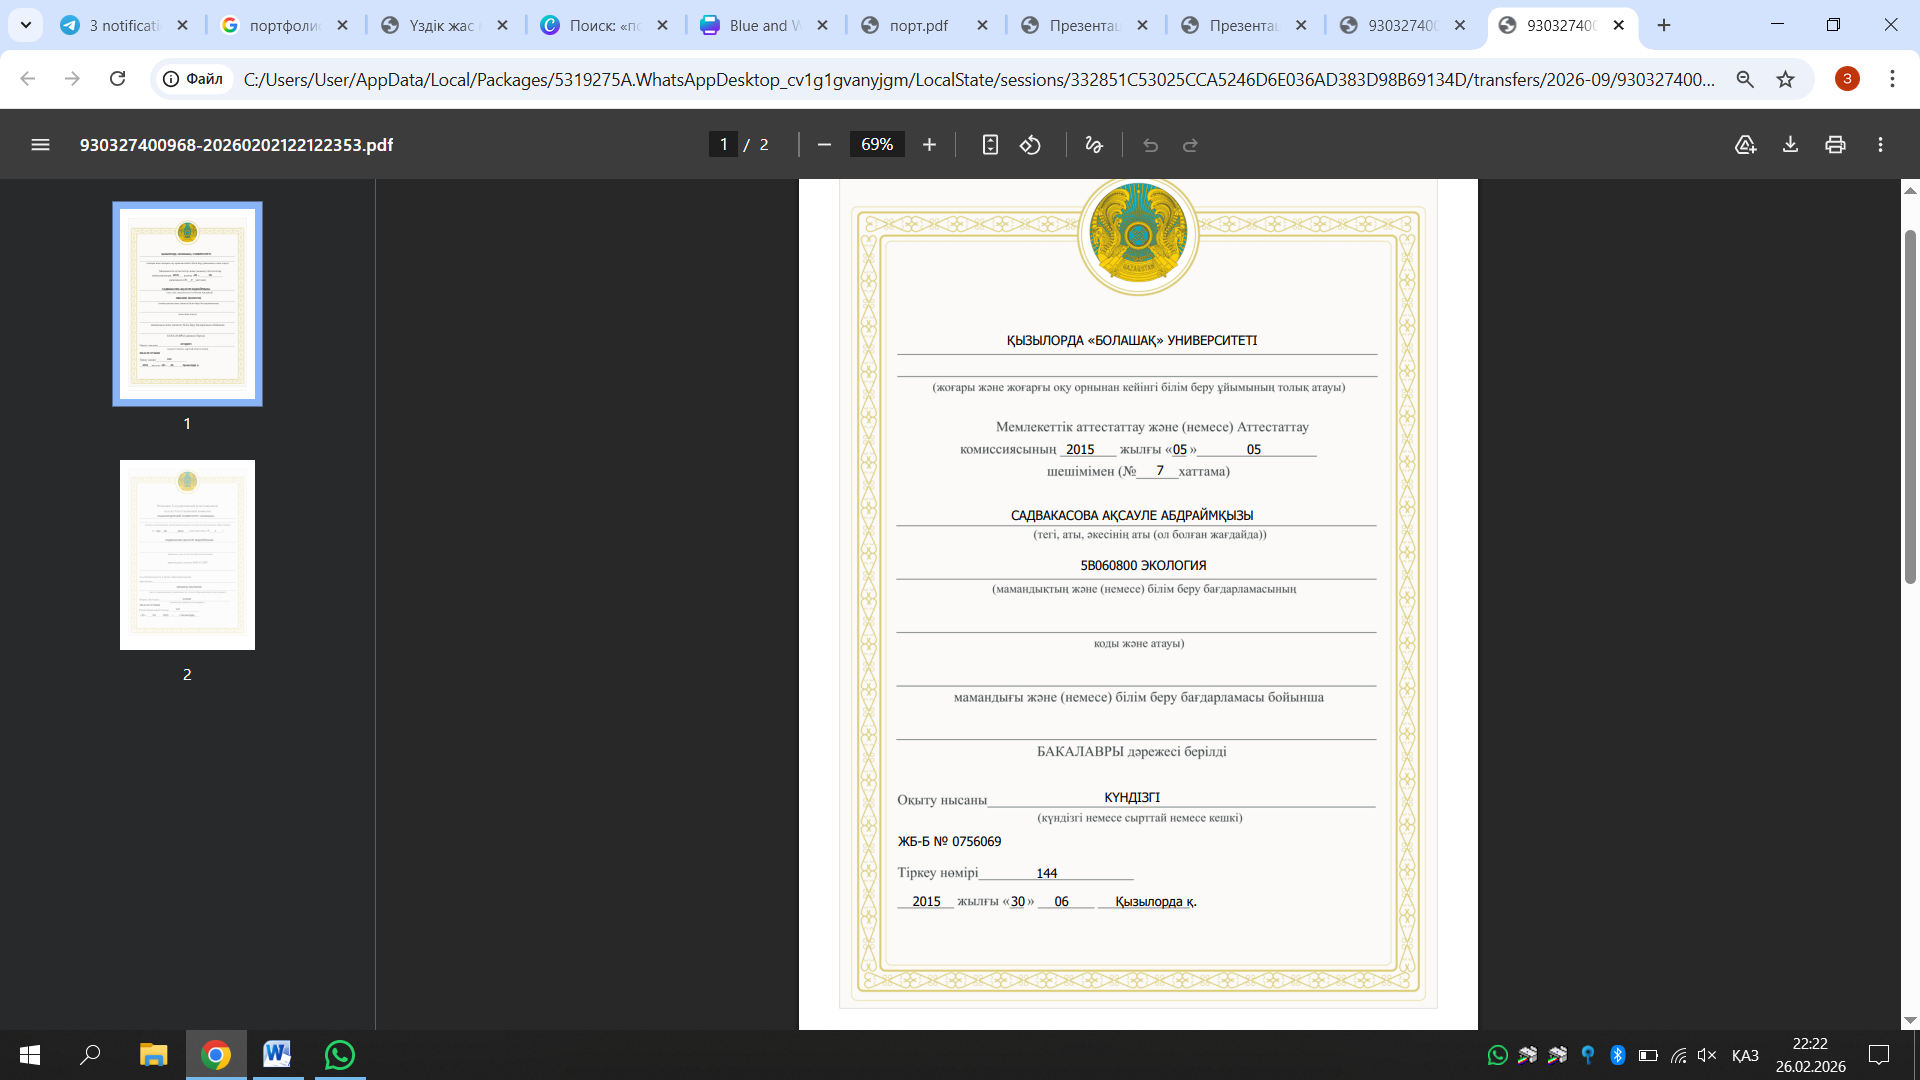
Task: Toggle the KAZ keyboard language indicator
Action: (1744, 1055)
